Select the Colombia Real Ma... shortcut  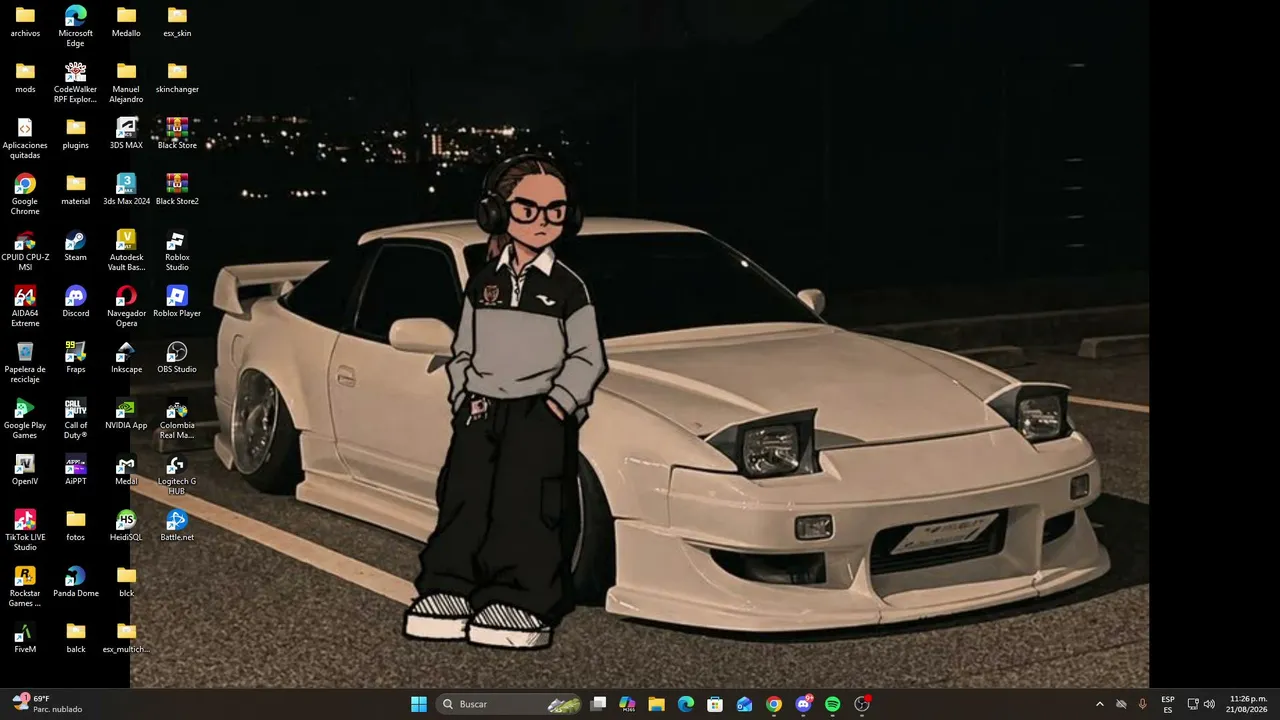[x=177, y=418]
